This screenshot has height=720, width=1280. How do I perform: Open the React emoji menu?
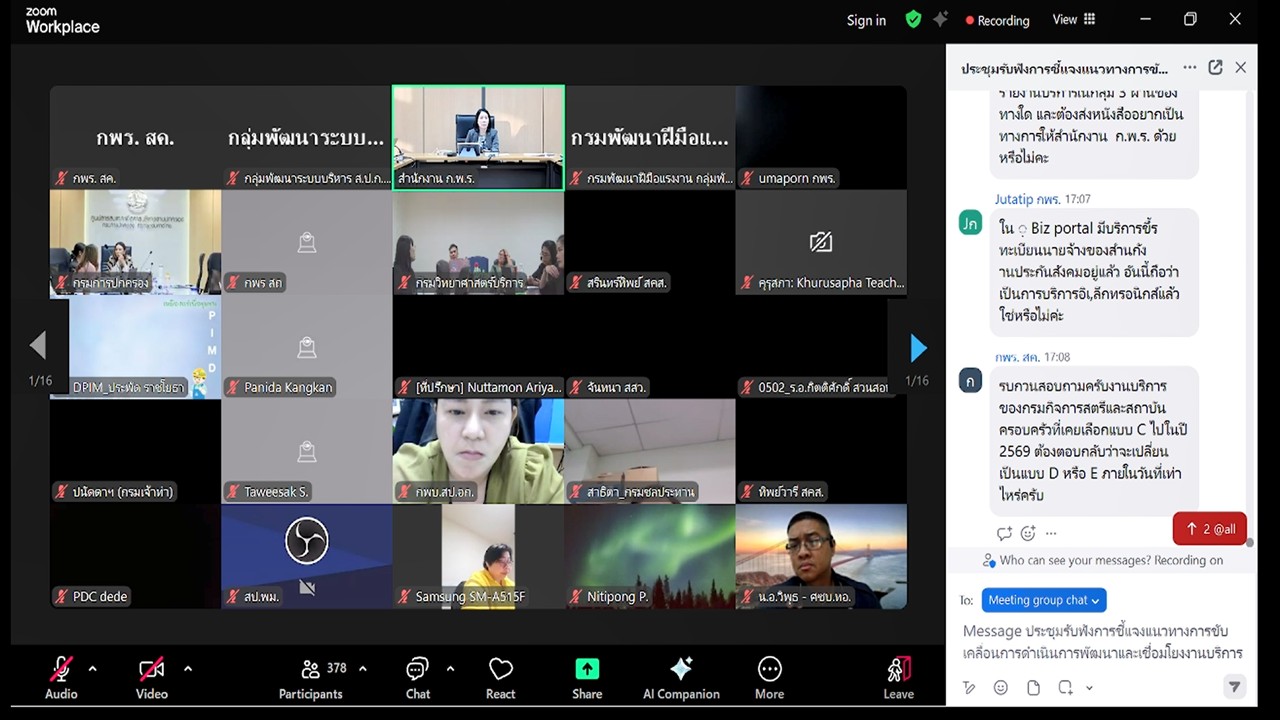[x=501, y=678]
